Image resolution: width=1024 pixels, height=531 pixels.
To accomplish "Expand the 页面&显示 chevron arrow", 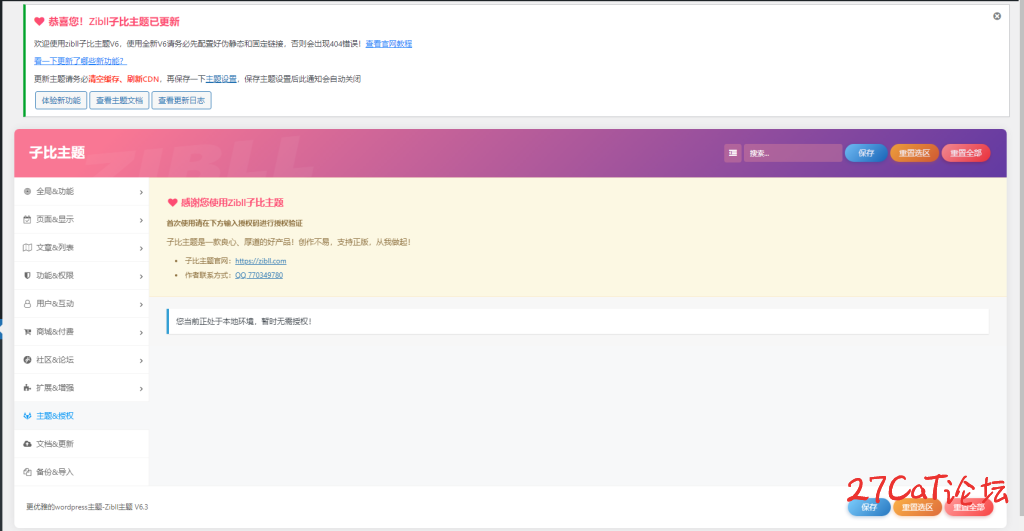I will 141,220.
